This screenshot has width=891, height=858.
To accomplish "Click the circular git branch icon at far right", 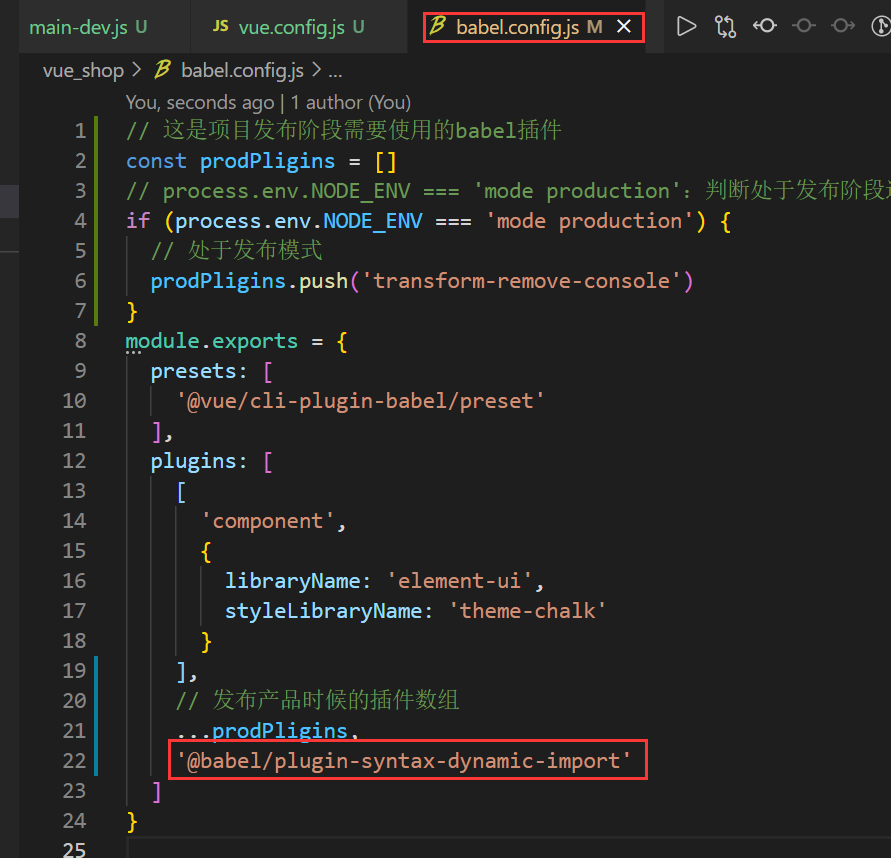I will [x=881, y=27].
